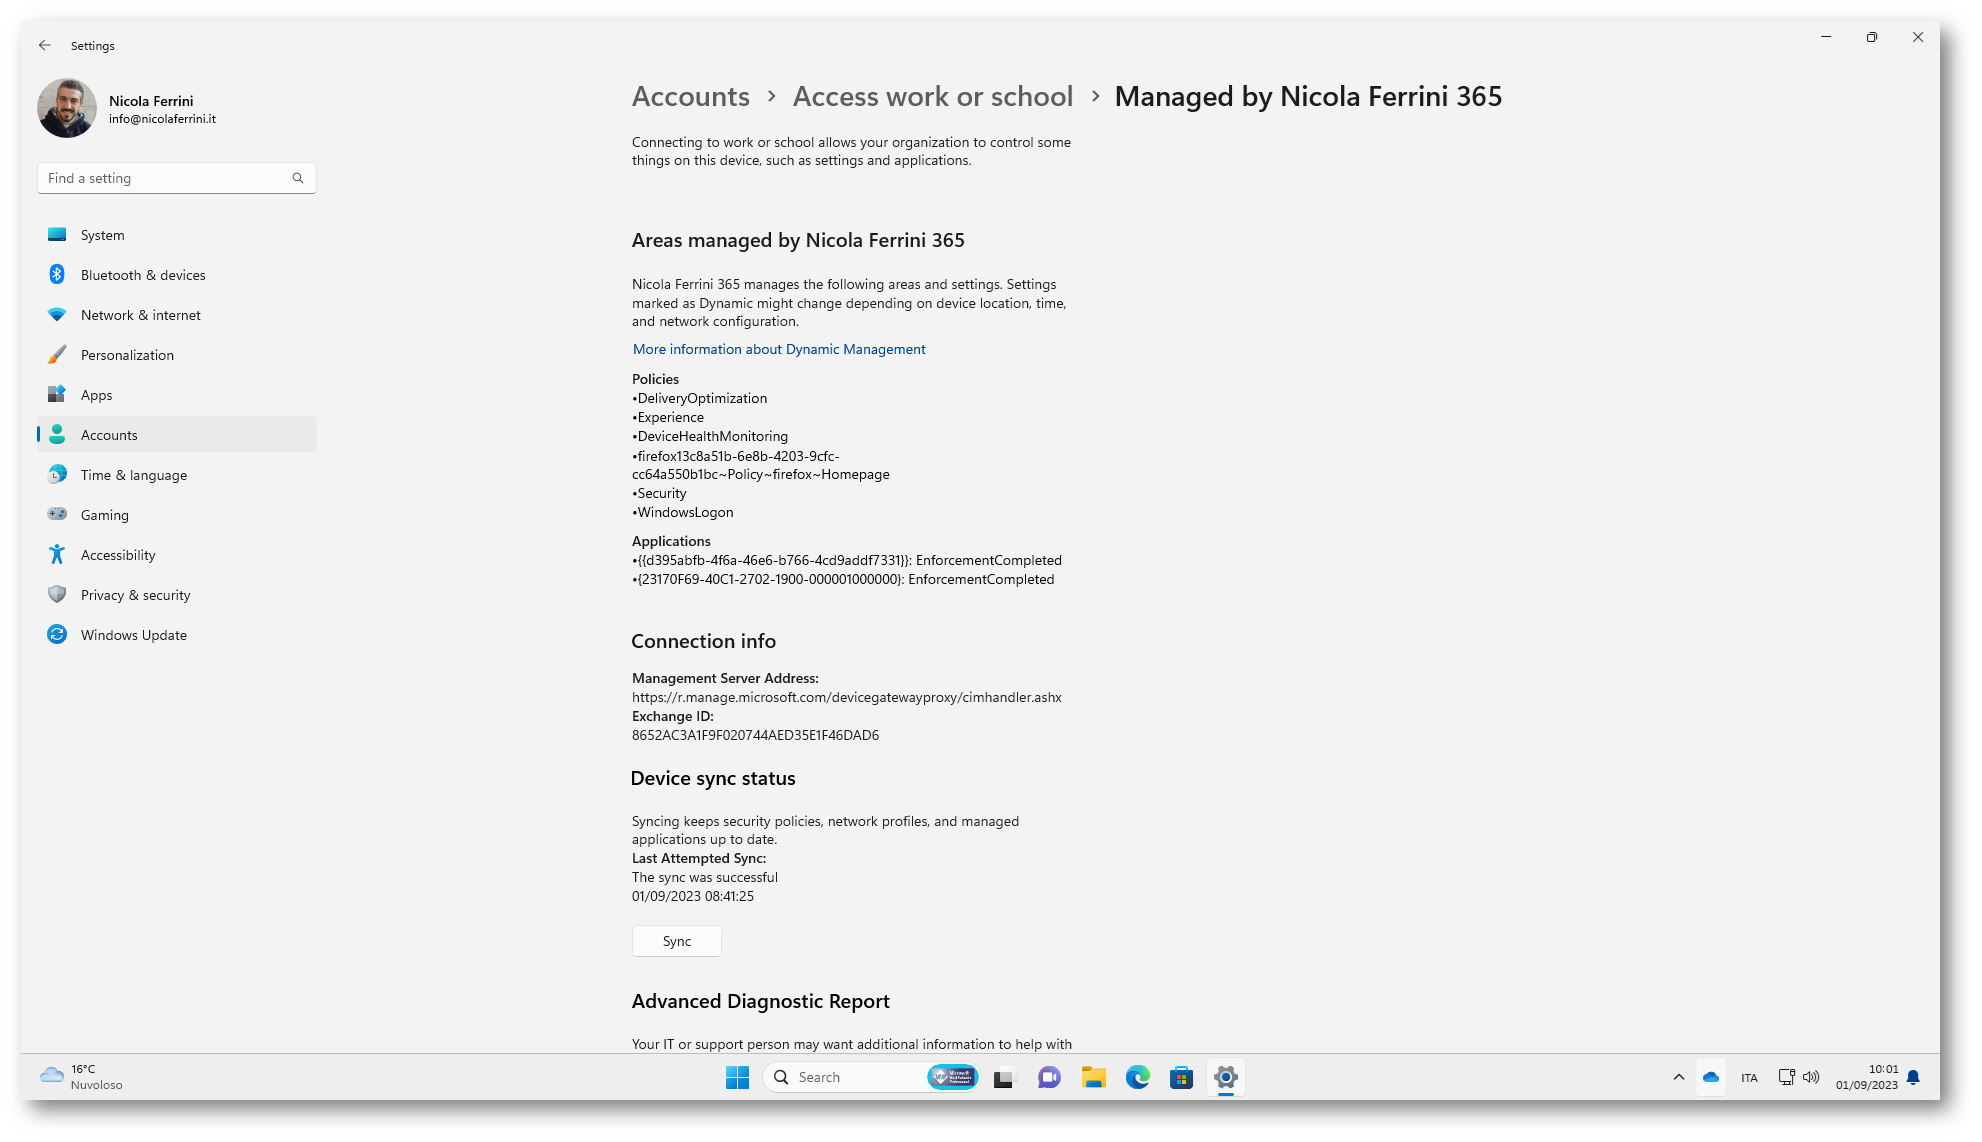1982x1142 pixels.
Task: Click the Exchange ID value 8652AC3A1F9F...
Action: (755, 735)
